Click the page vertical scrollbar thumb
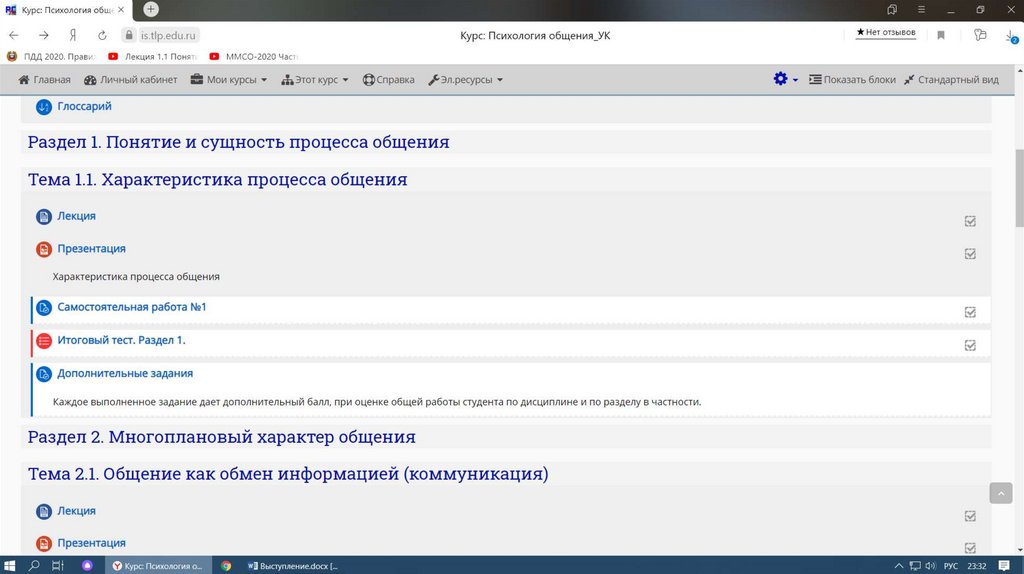1024x574 pixels. coord(1018,188)
